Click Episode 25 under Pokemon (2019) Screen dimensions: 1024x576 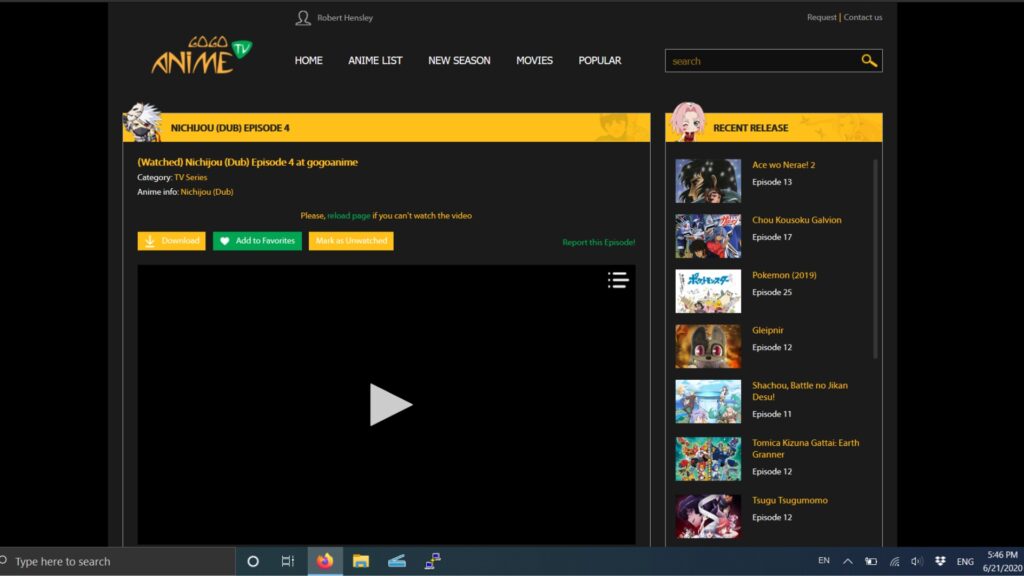[x=771, y=293]
